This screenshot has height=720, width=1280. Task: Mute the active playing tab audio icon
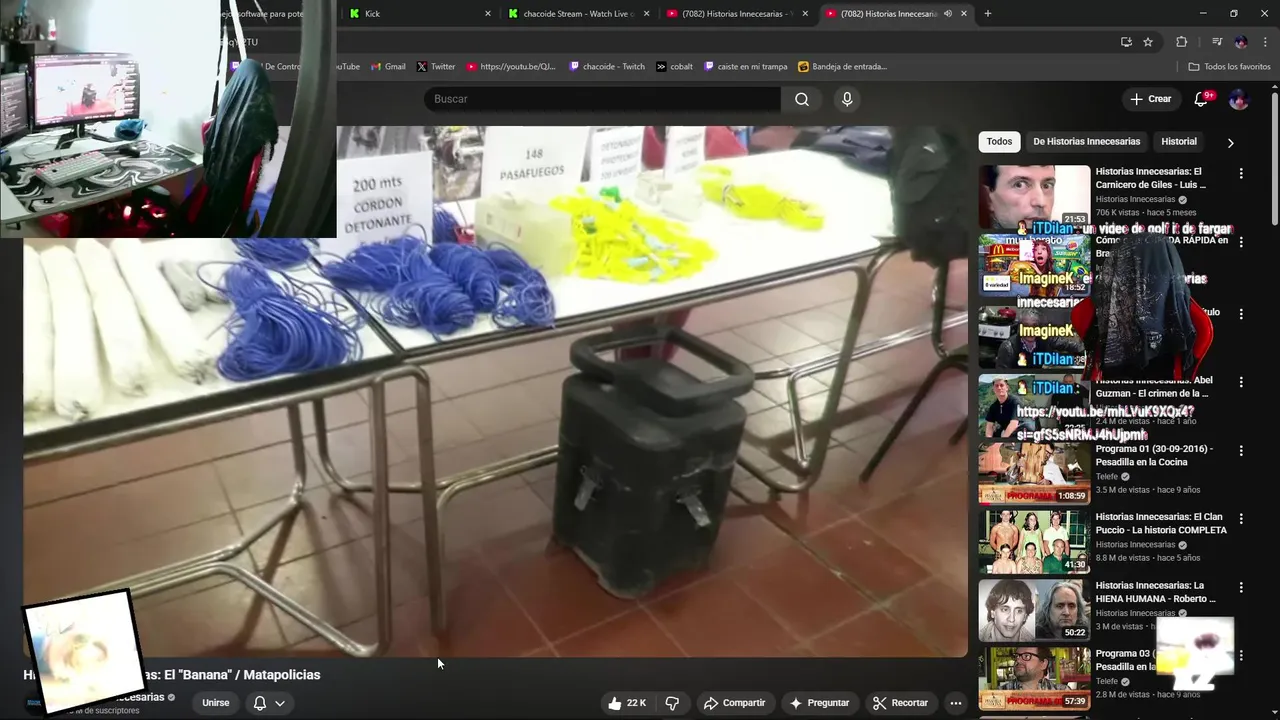tap(947, 14)
